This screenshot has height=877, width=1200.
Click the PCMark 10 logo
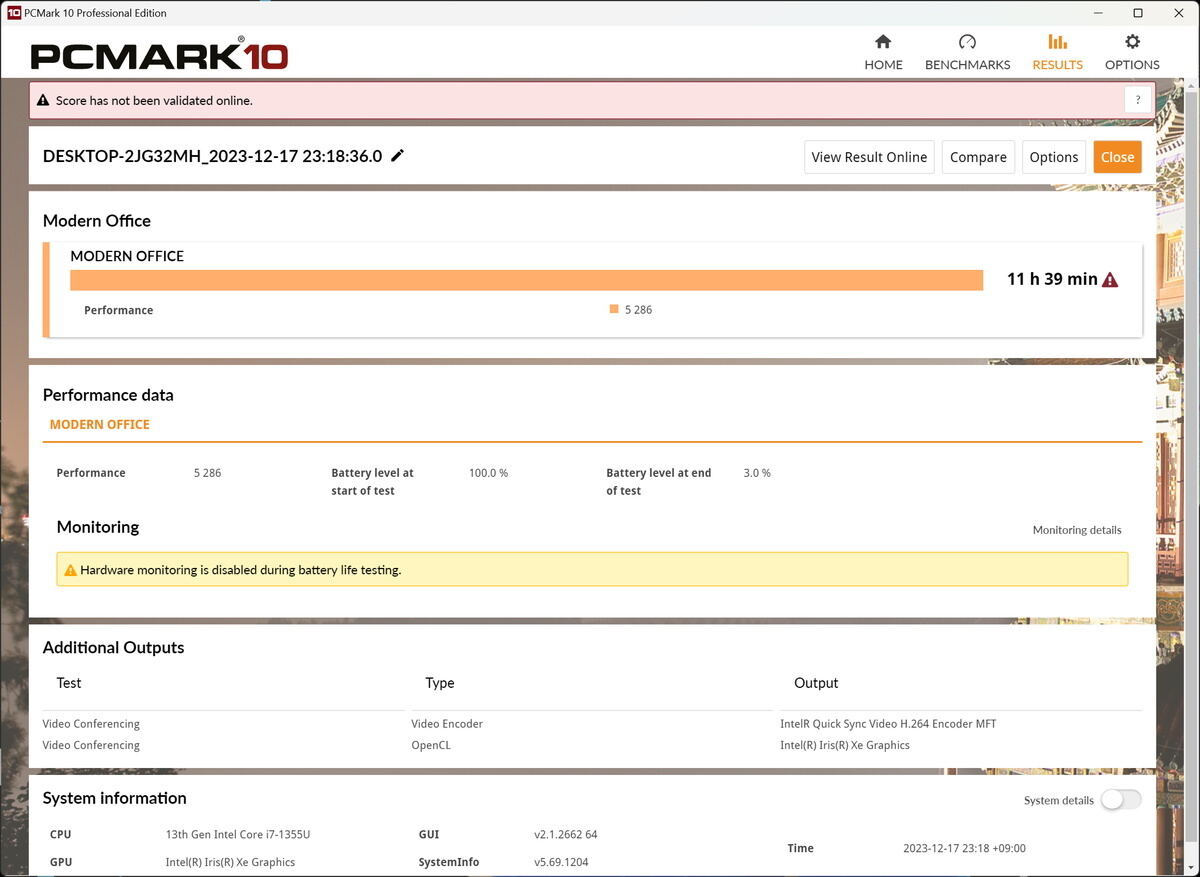point(160,54)
